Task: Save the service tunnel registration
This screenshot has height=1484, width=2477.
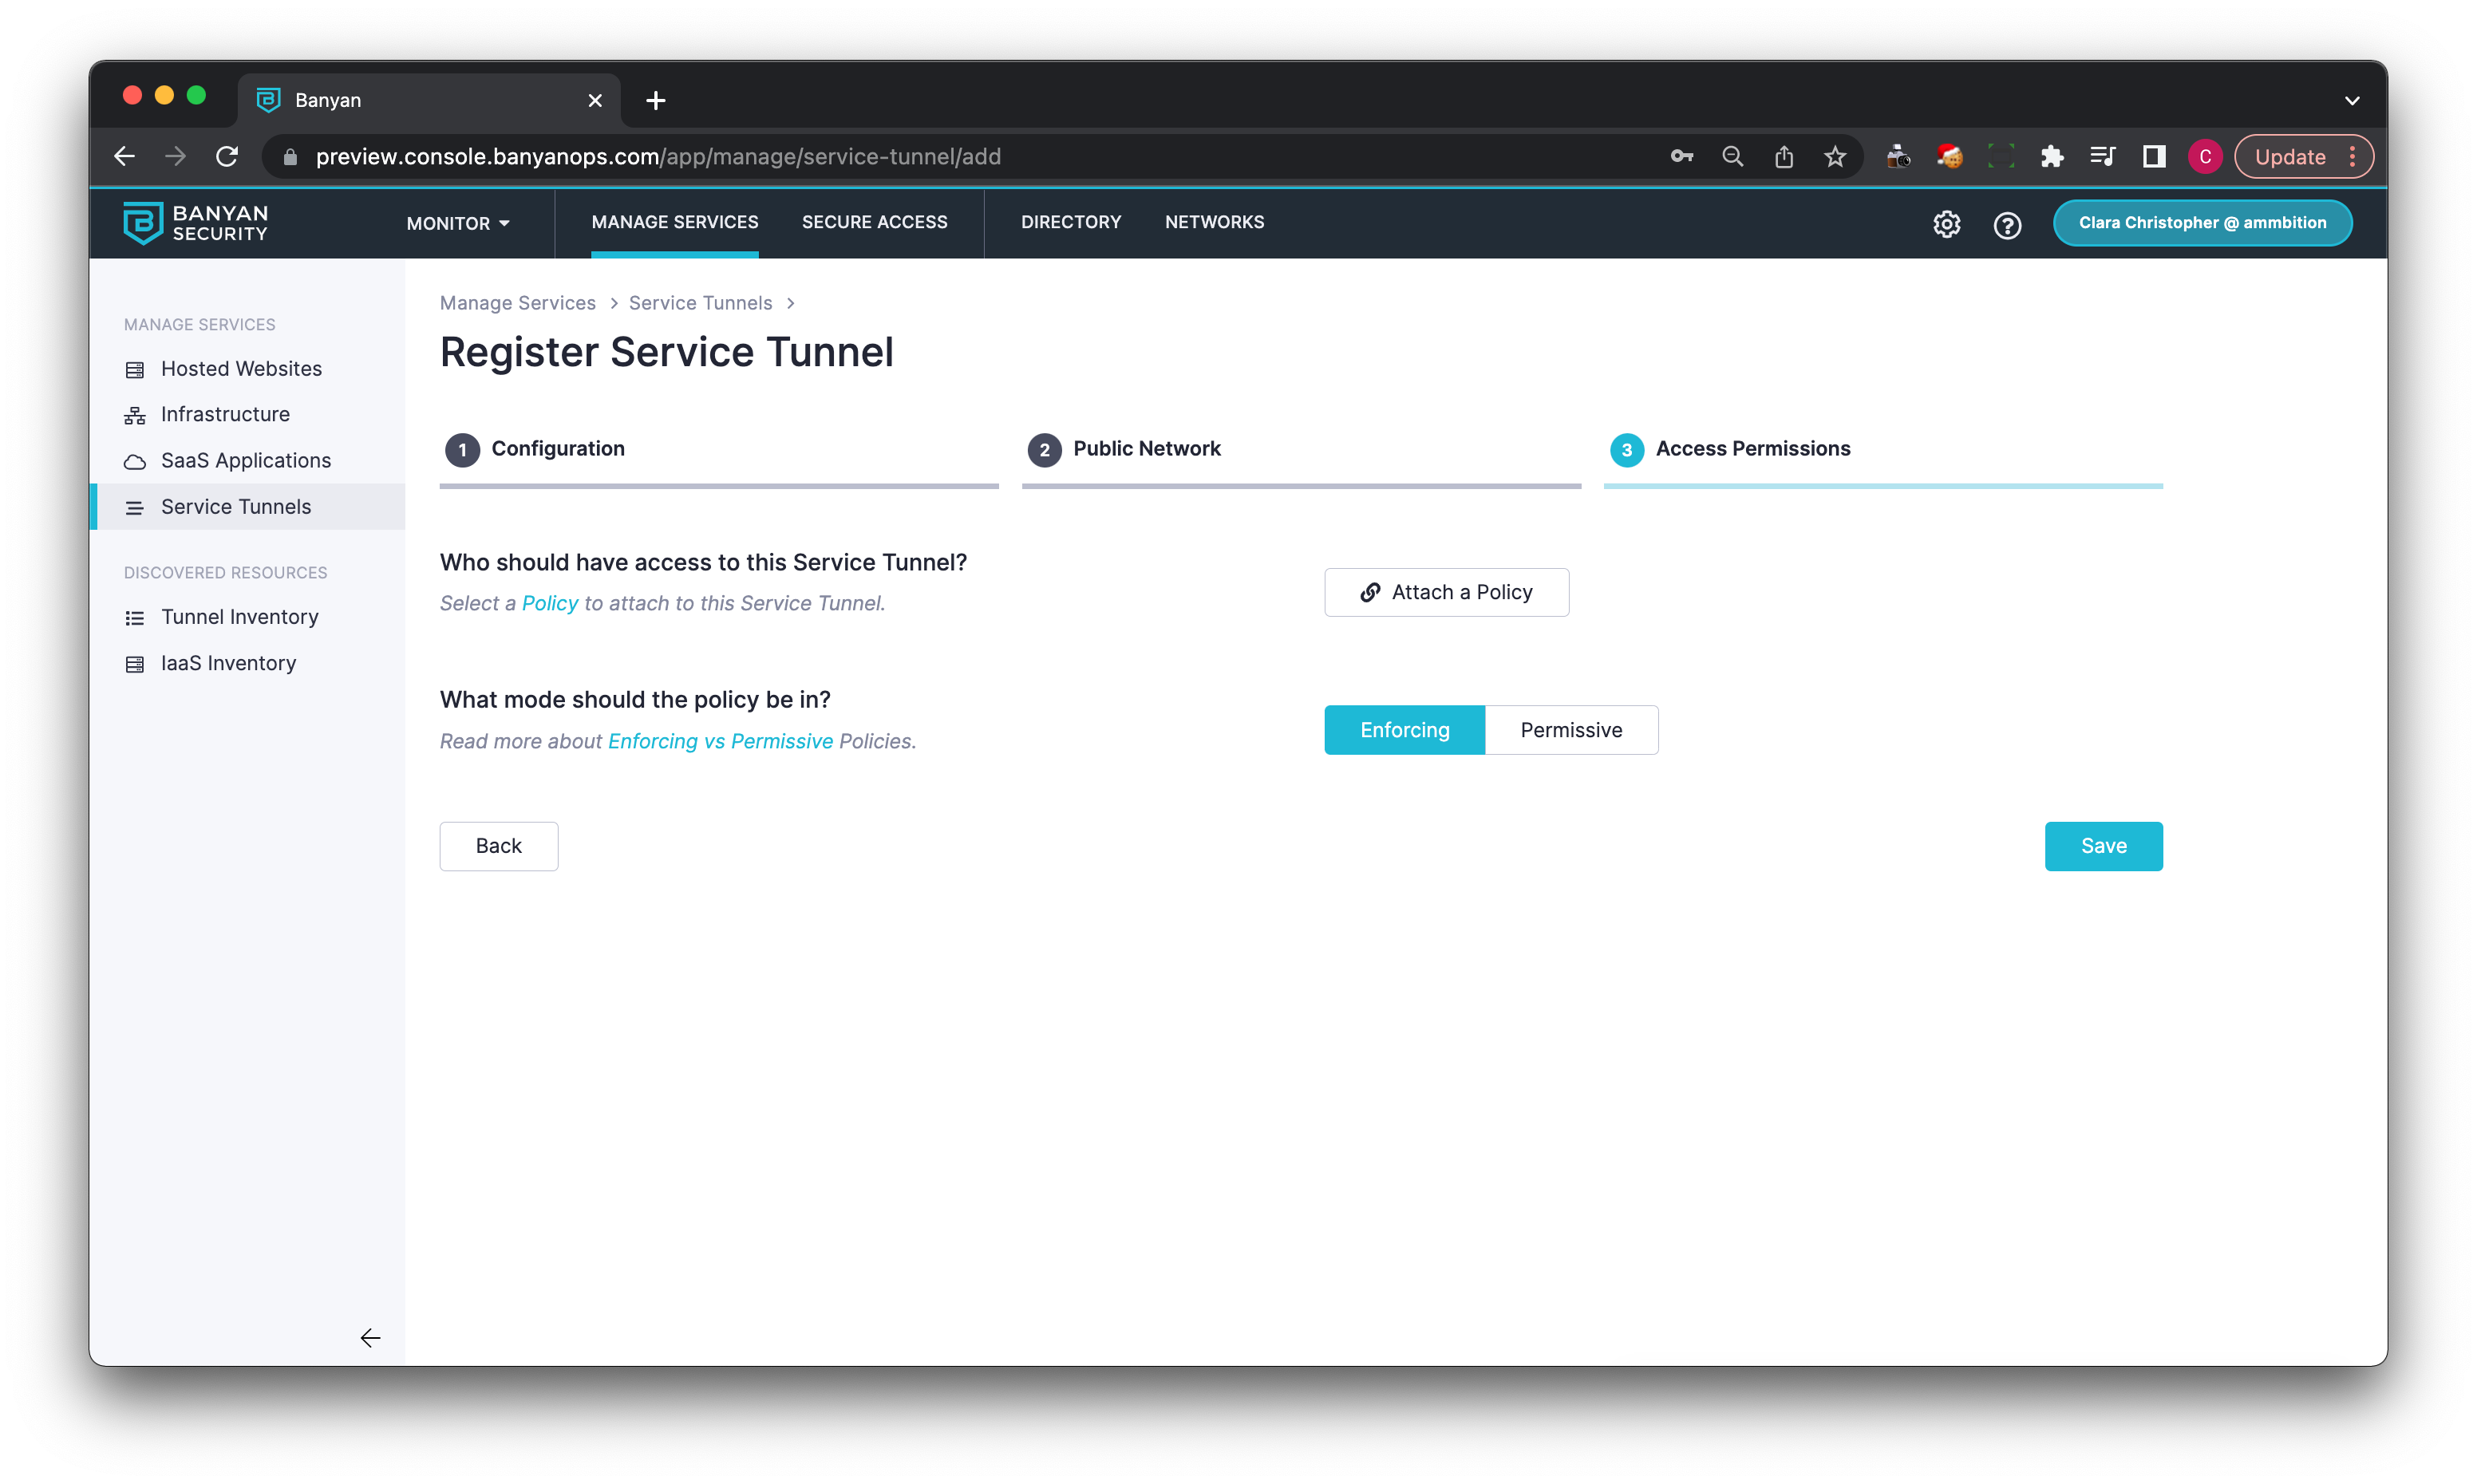Action: point(2103,846)
